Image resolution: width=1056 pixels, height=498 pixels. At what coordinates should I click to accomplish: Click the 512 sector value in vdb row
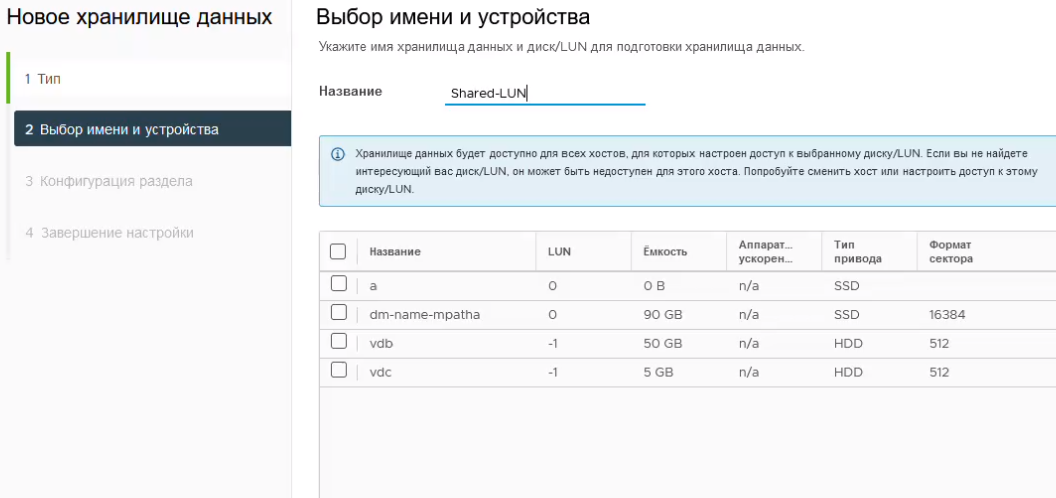tap(939, 344)
